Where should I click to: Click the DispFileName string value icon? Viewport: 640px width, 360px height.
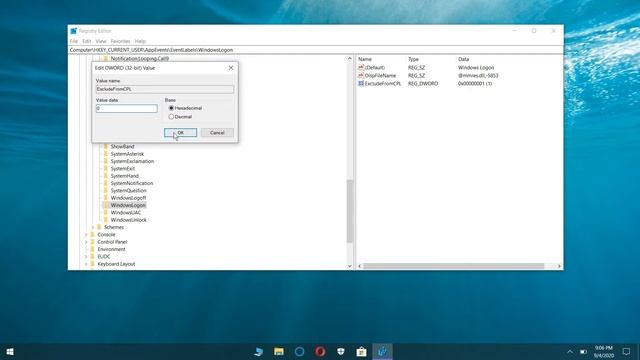click(x=361, y=76)
